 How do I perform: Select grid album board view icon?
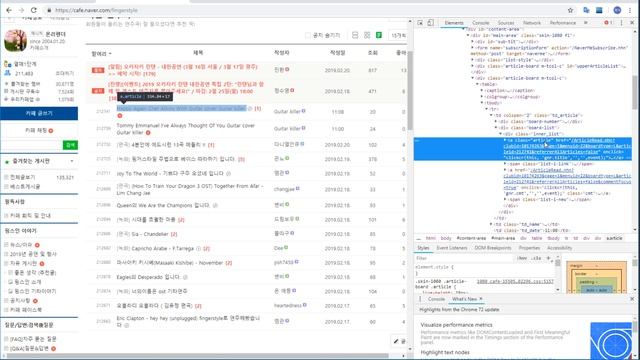click(x=367, y=36)
